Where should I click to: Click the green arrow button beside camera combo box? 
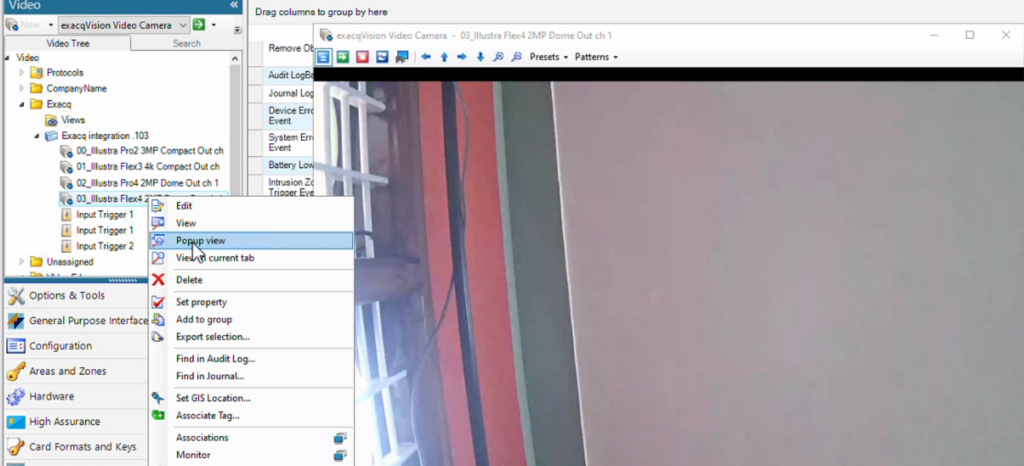pos(198,24)
